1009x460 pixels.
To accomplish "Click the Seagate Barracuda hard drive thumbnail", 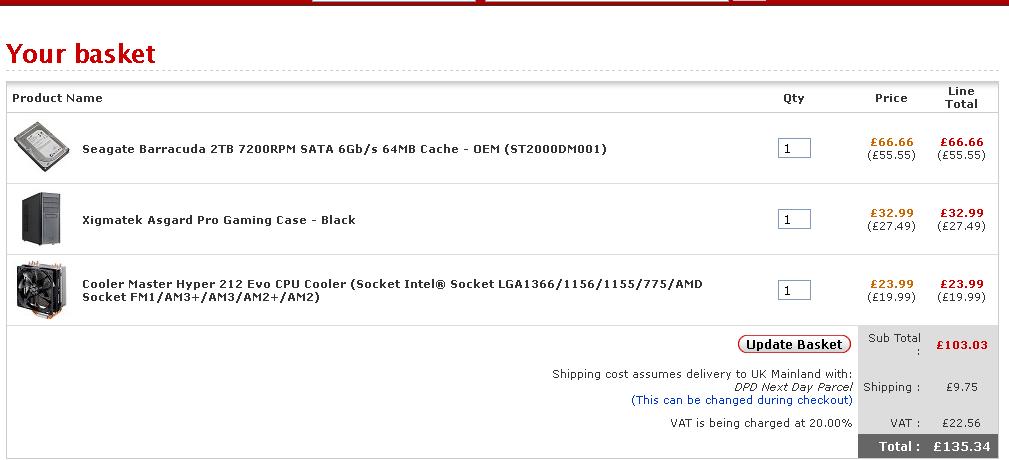I will (x=39, y=149).
